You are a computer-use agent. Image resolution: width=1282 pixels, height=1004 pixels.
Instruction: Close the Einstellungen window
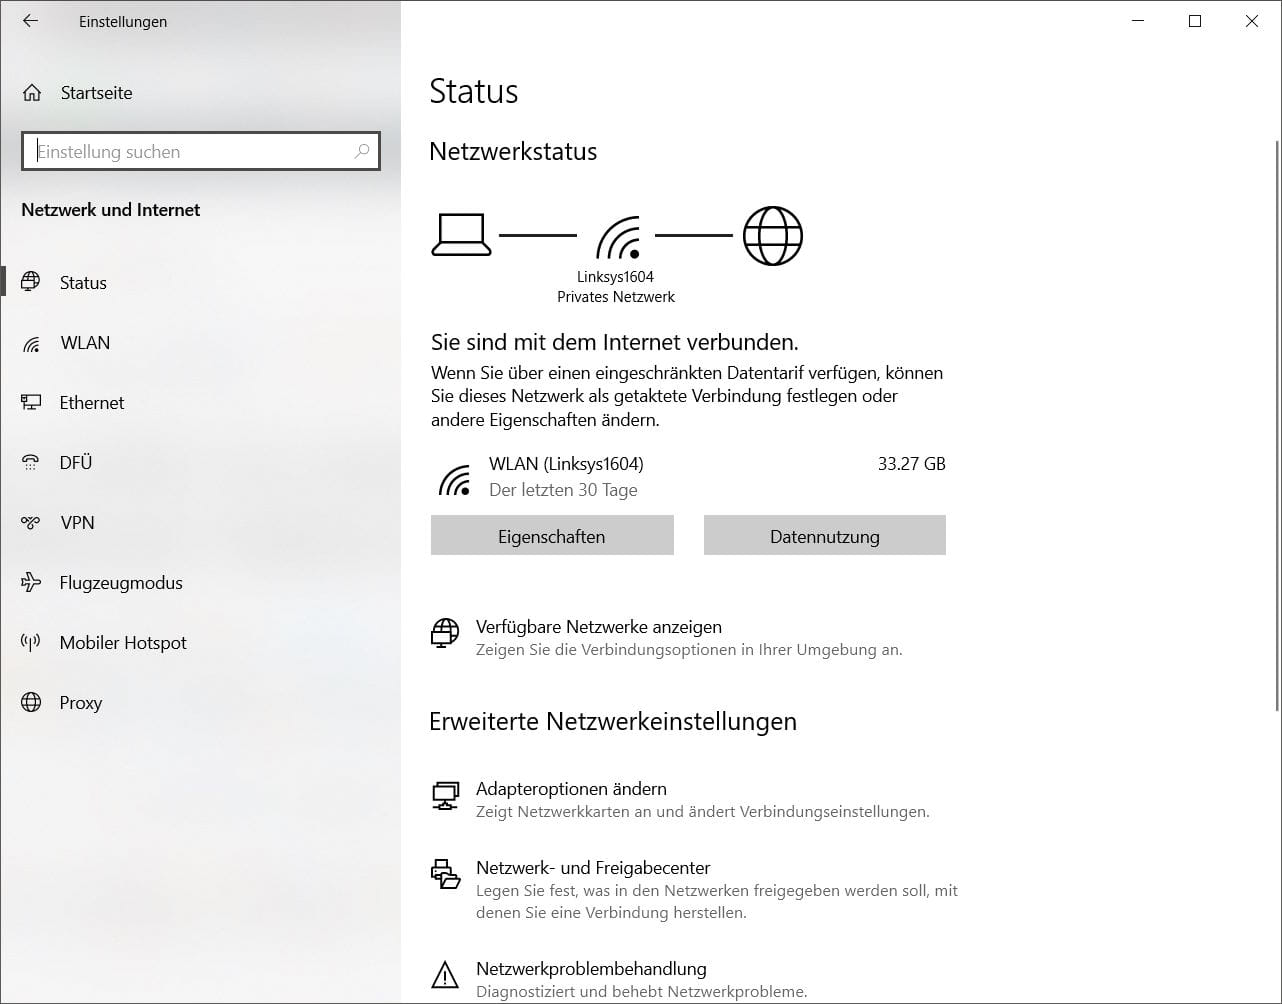[1251, 21]
